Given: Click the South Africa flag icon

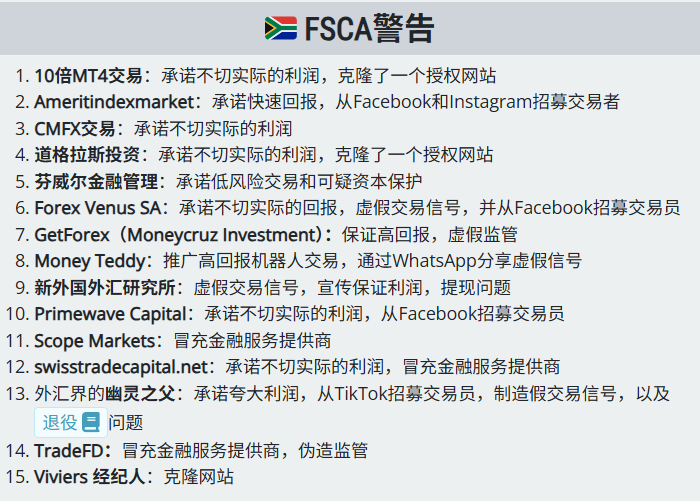Looking at the screenshot, I should pos(281,28).
